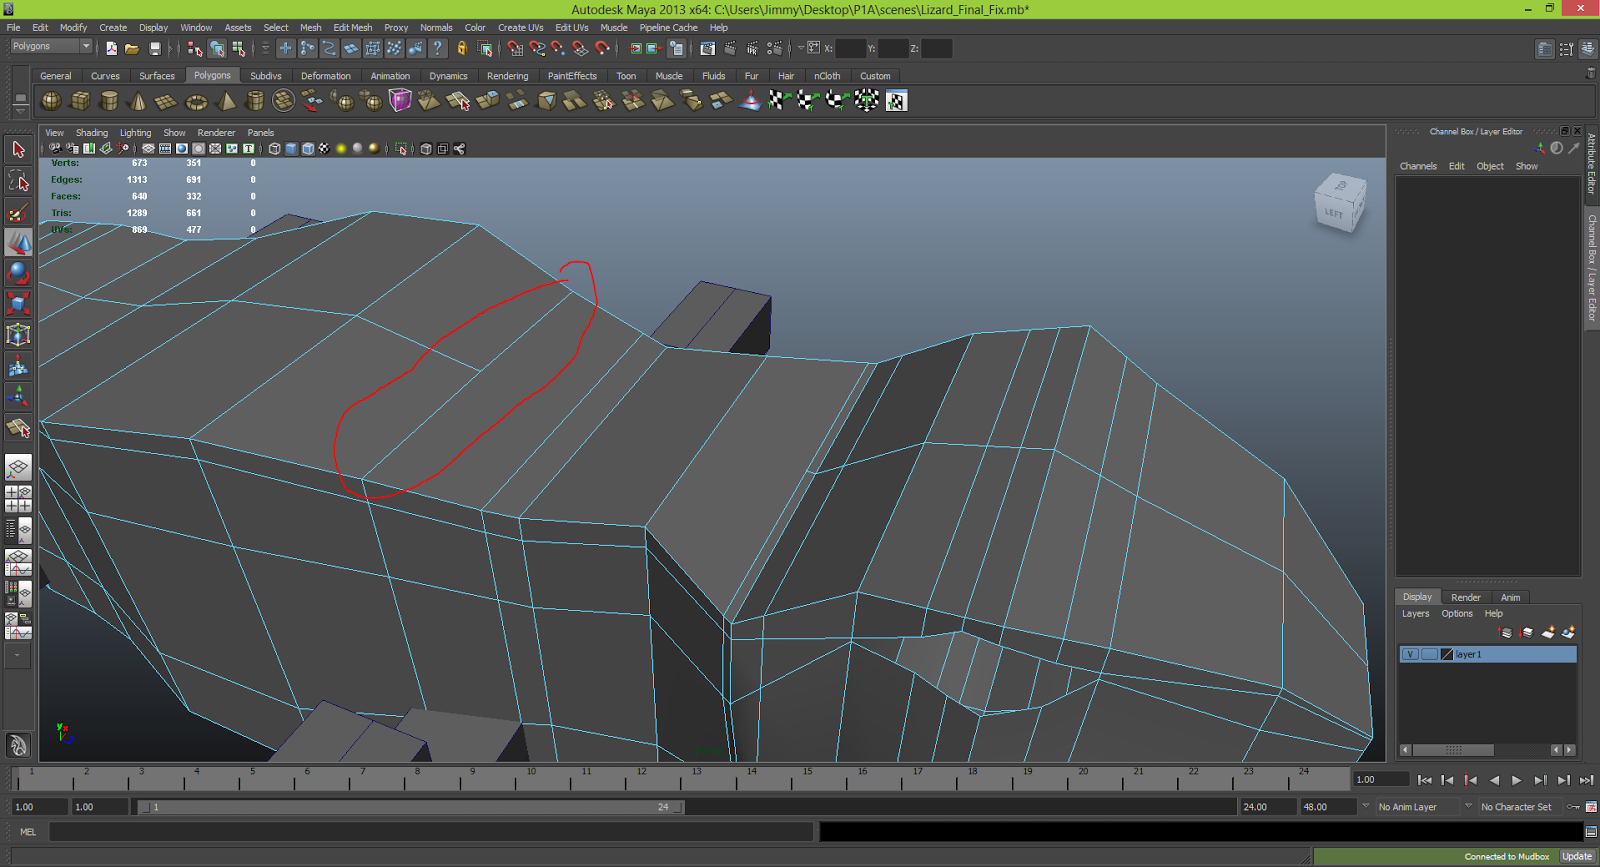Toggle textured display checker icon
This screenshot has width=1600, height=867.
pyautogui.click(x=324, y=149)
